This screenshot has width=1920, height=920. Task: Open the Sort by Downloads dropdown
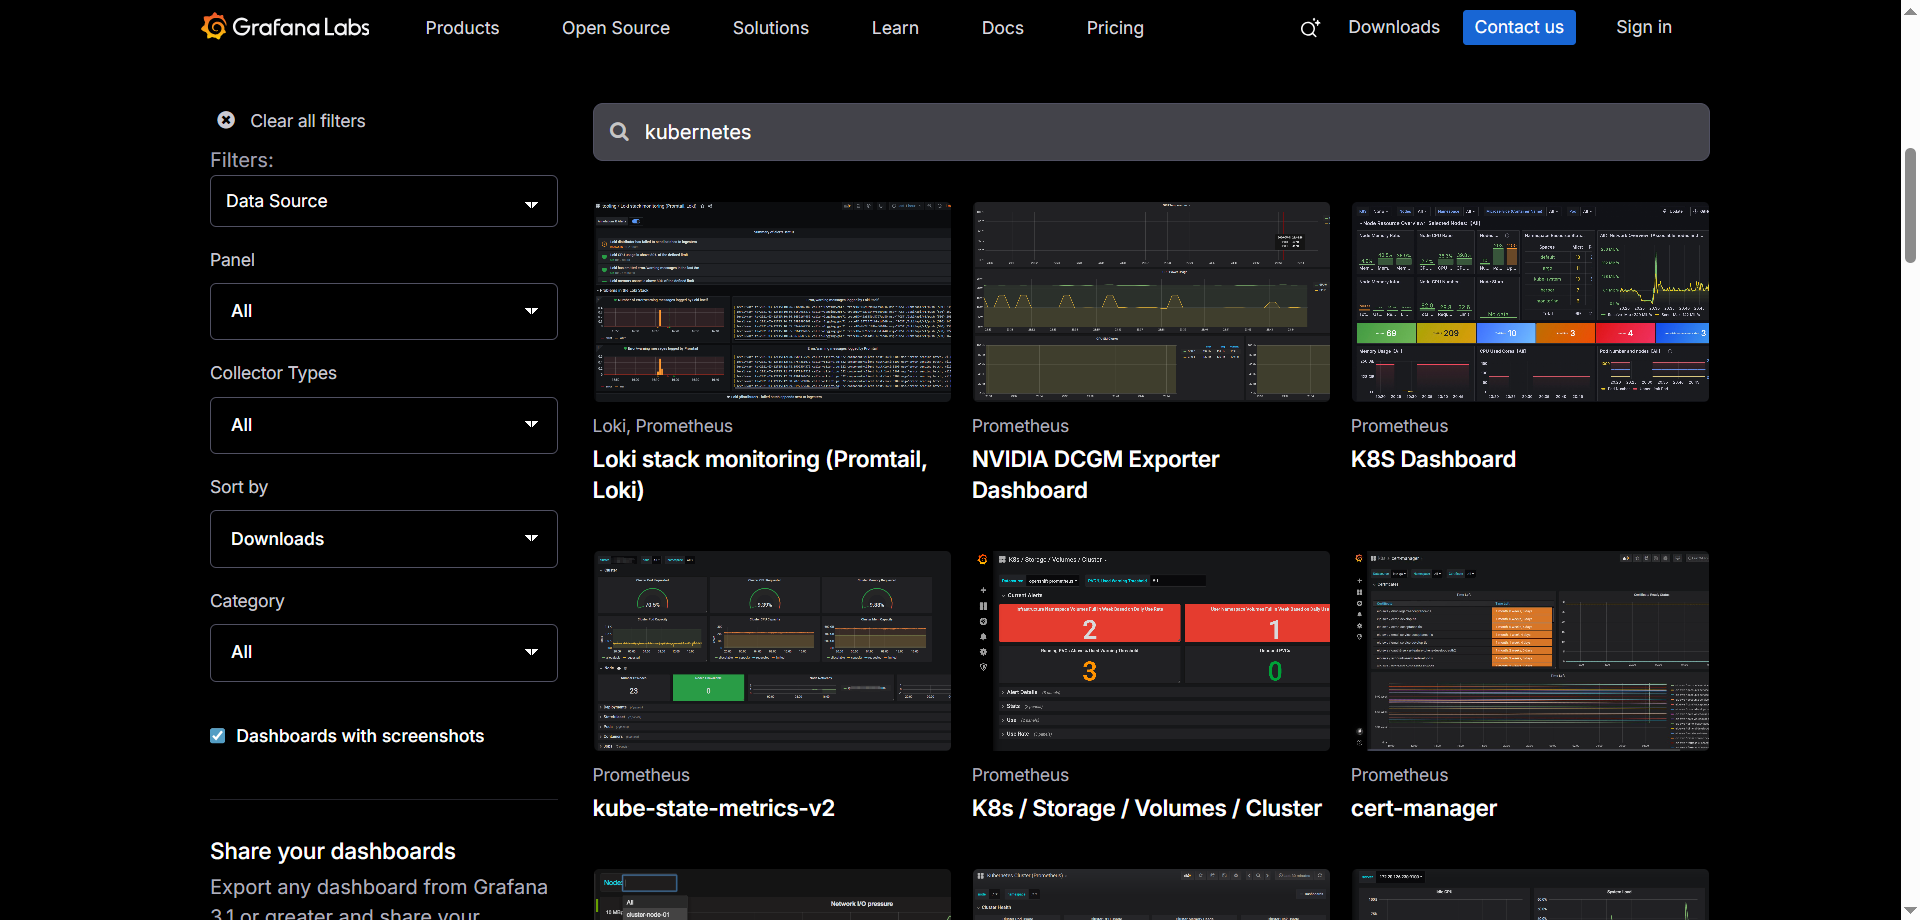(384, 539)
